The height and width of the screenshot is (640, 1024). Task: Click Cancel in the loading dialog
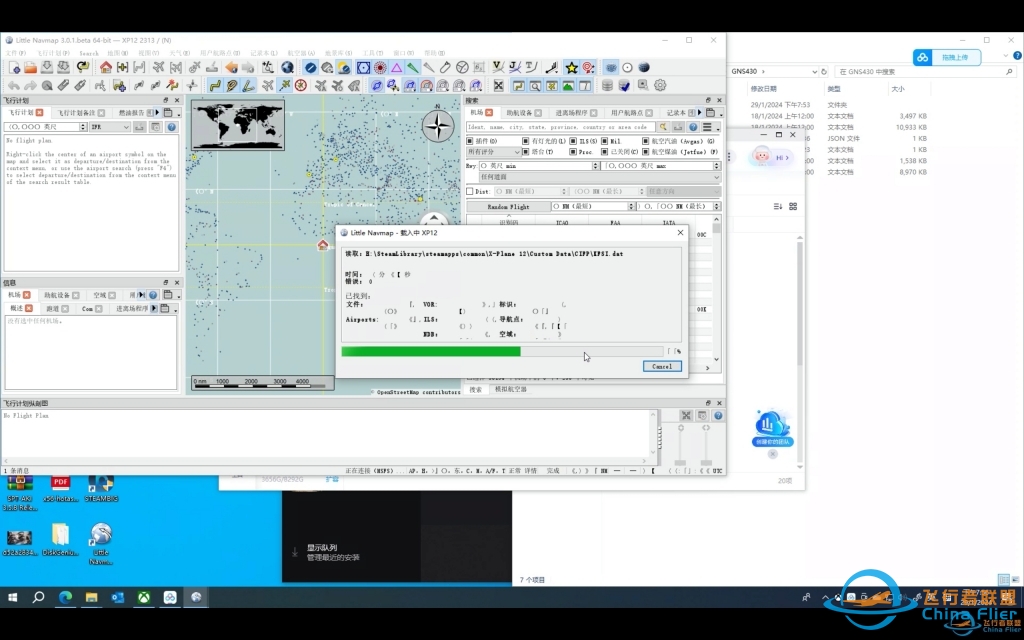coord(662,366)
